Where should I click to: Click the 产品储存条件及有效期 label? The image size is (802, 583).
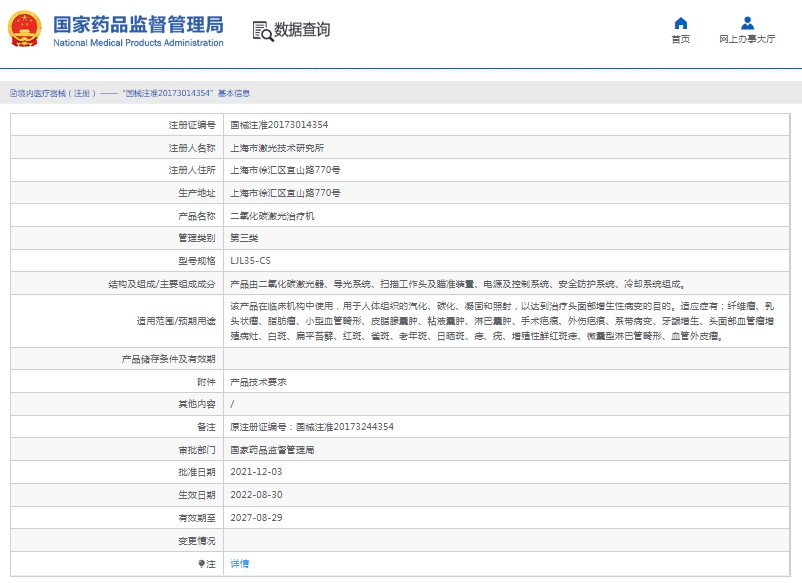pyautogui.click(x=168, y=359)
